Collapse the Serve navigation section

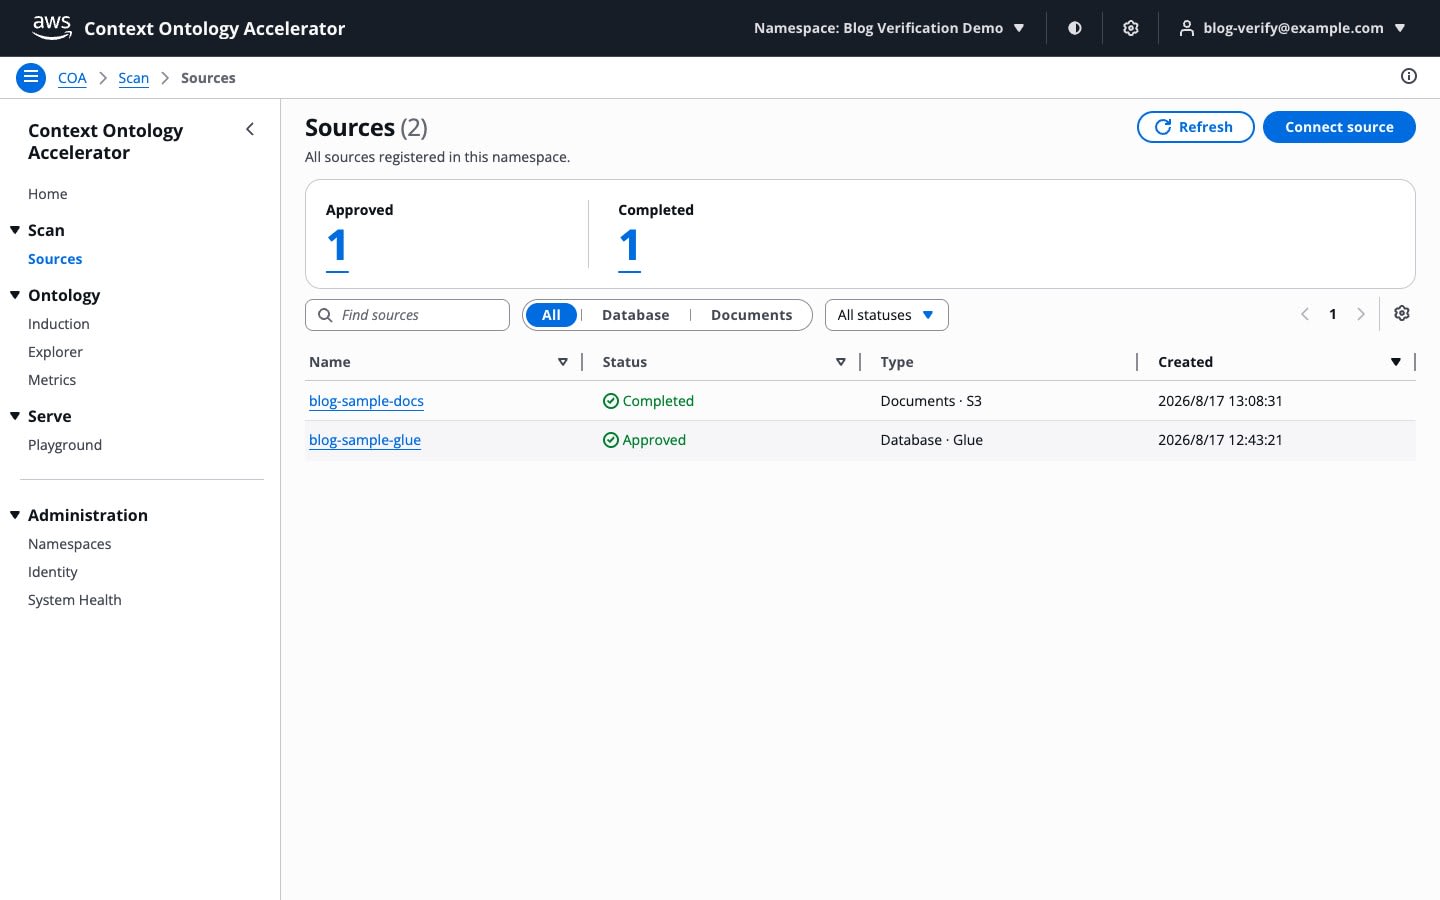[15, 416]
